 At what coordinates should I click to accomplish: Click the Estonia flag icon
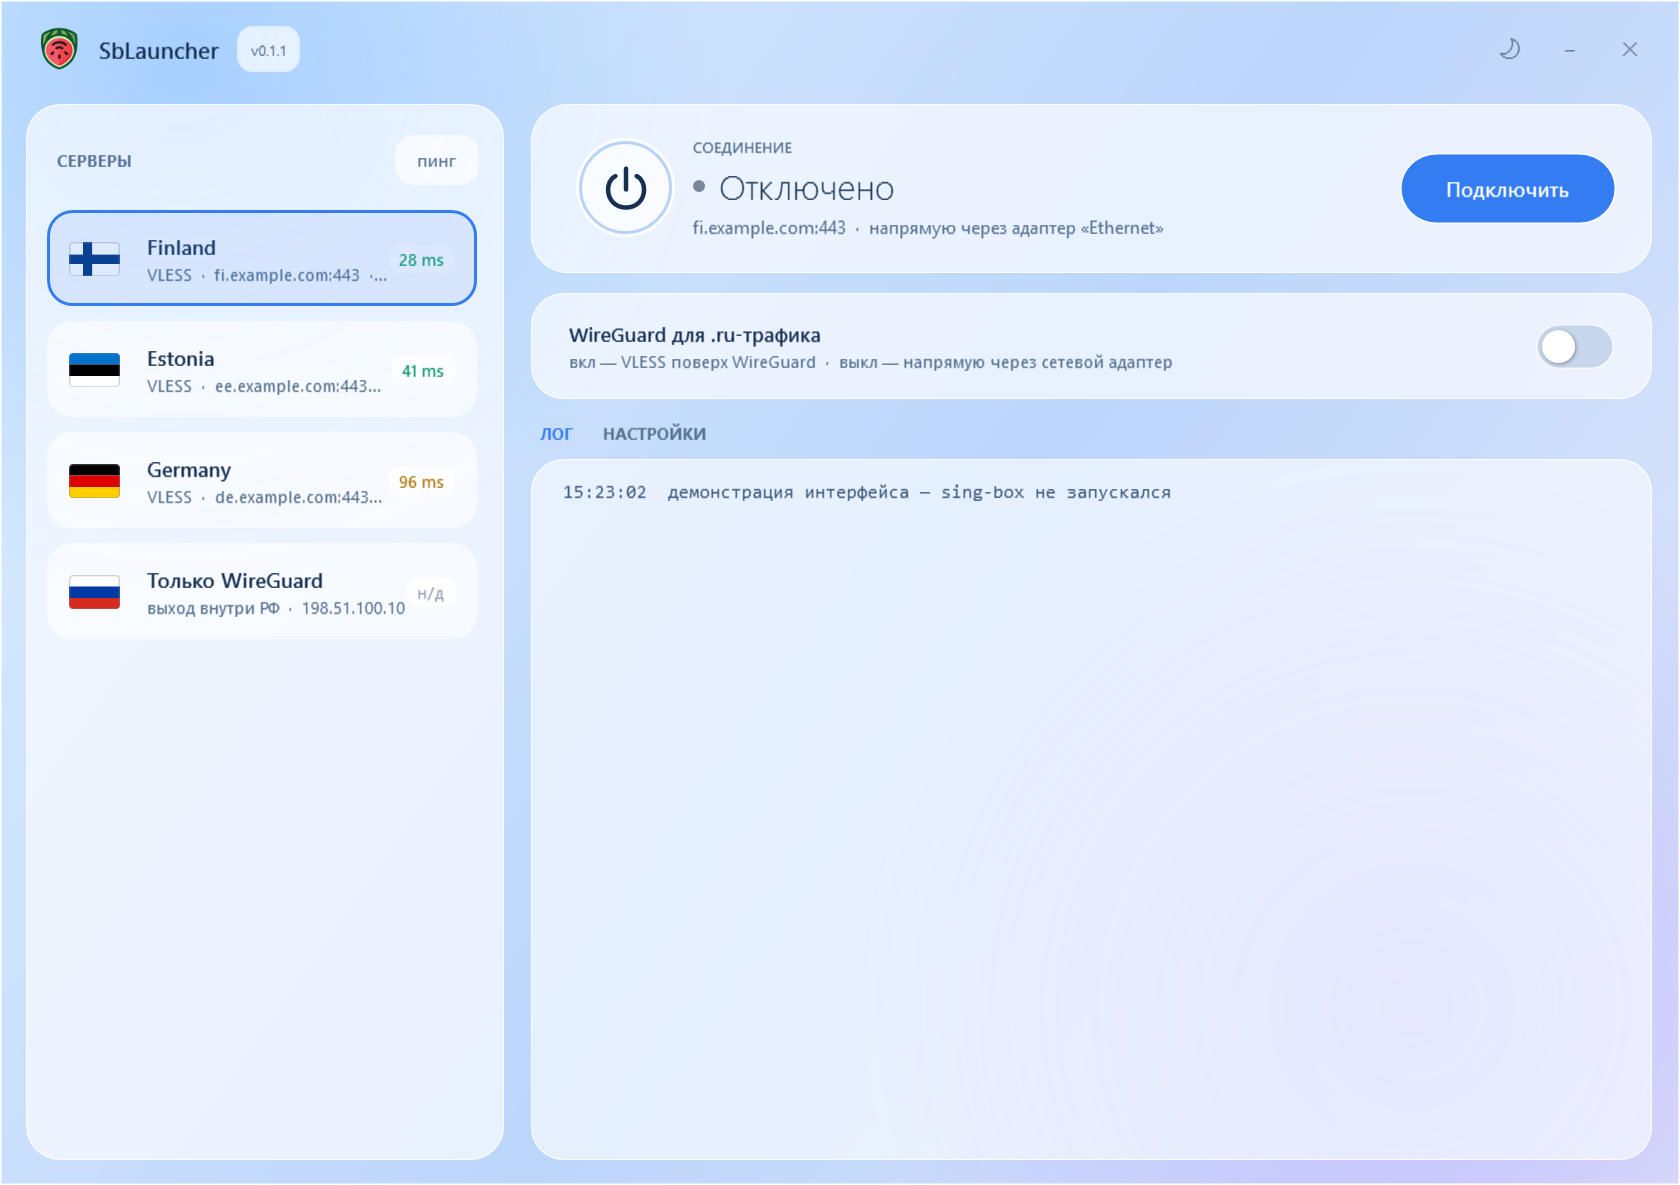94,370
